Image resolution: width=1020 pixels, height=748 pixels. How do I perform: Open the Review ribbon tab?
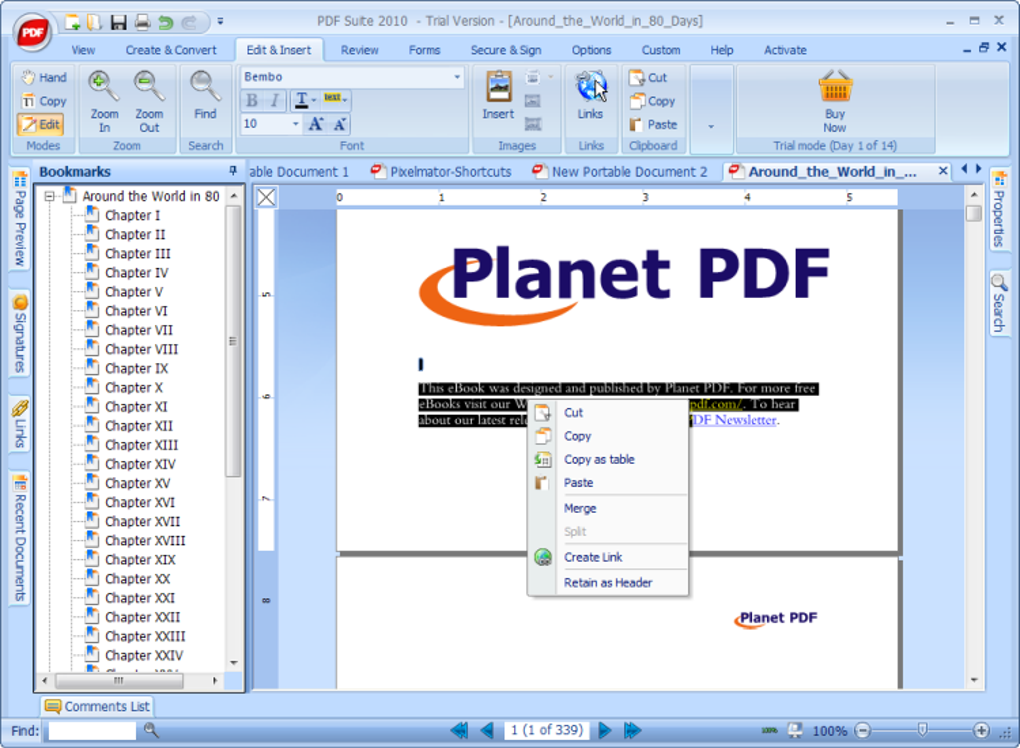[x=360, y=50]
